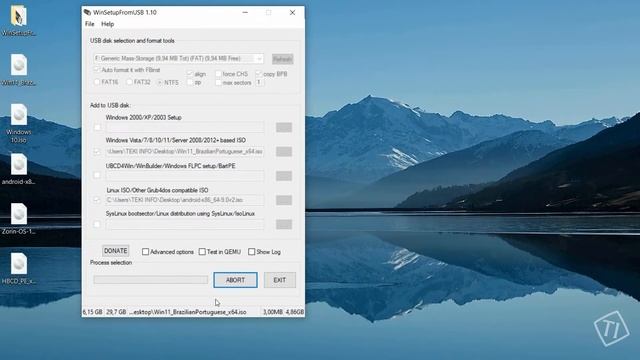The height and width of the screenshot is (360, 640).
Task: Click the Win11 ISO path field
Action: 185,151
